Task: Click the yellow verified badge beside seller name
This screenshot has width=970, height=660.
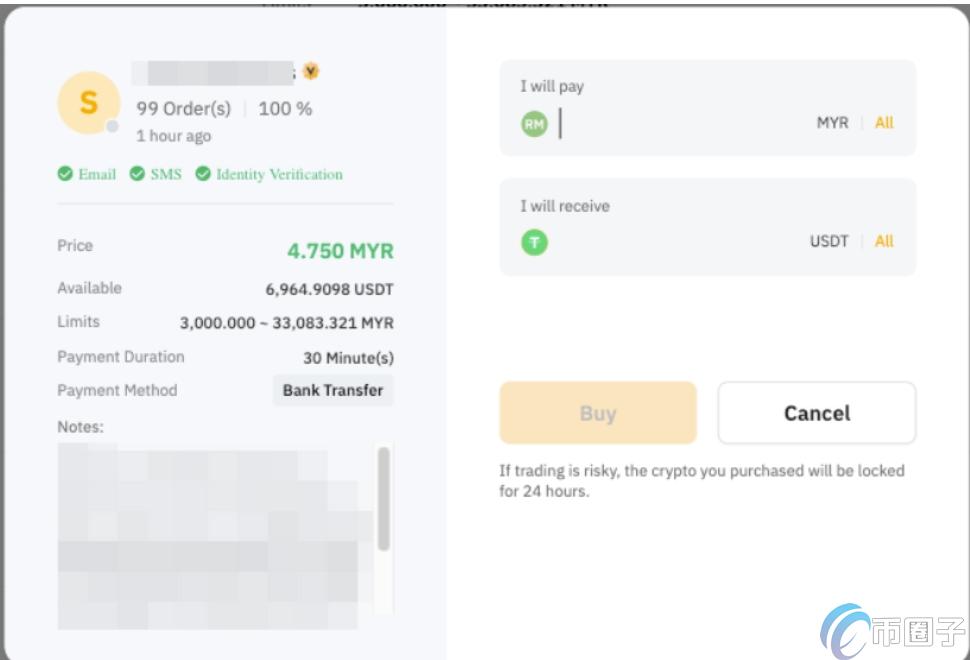Action: 312,71
